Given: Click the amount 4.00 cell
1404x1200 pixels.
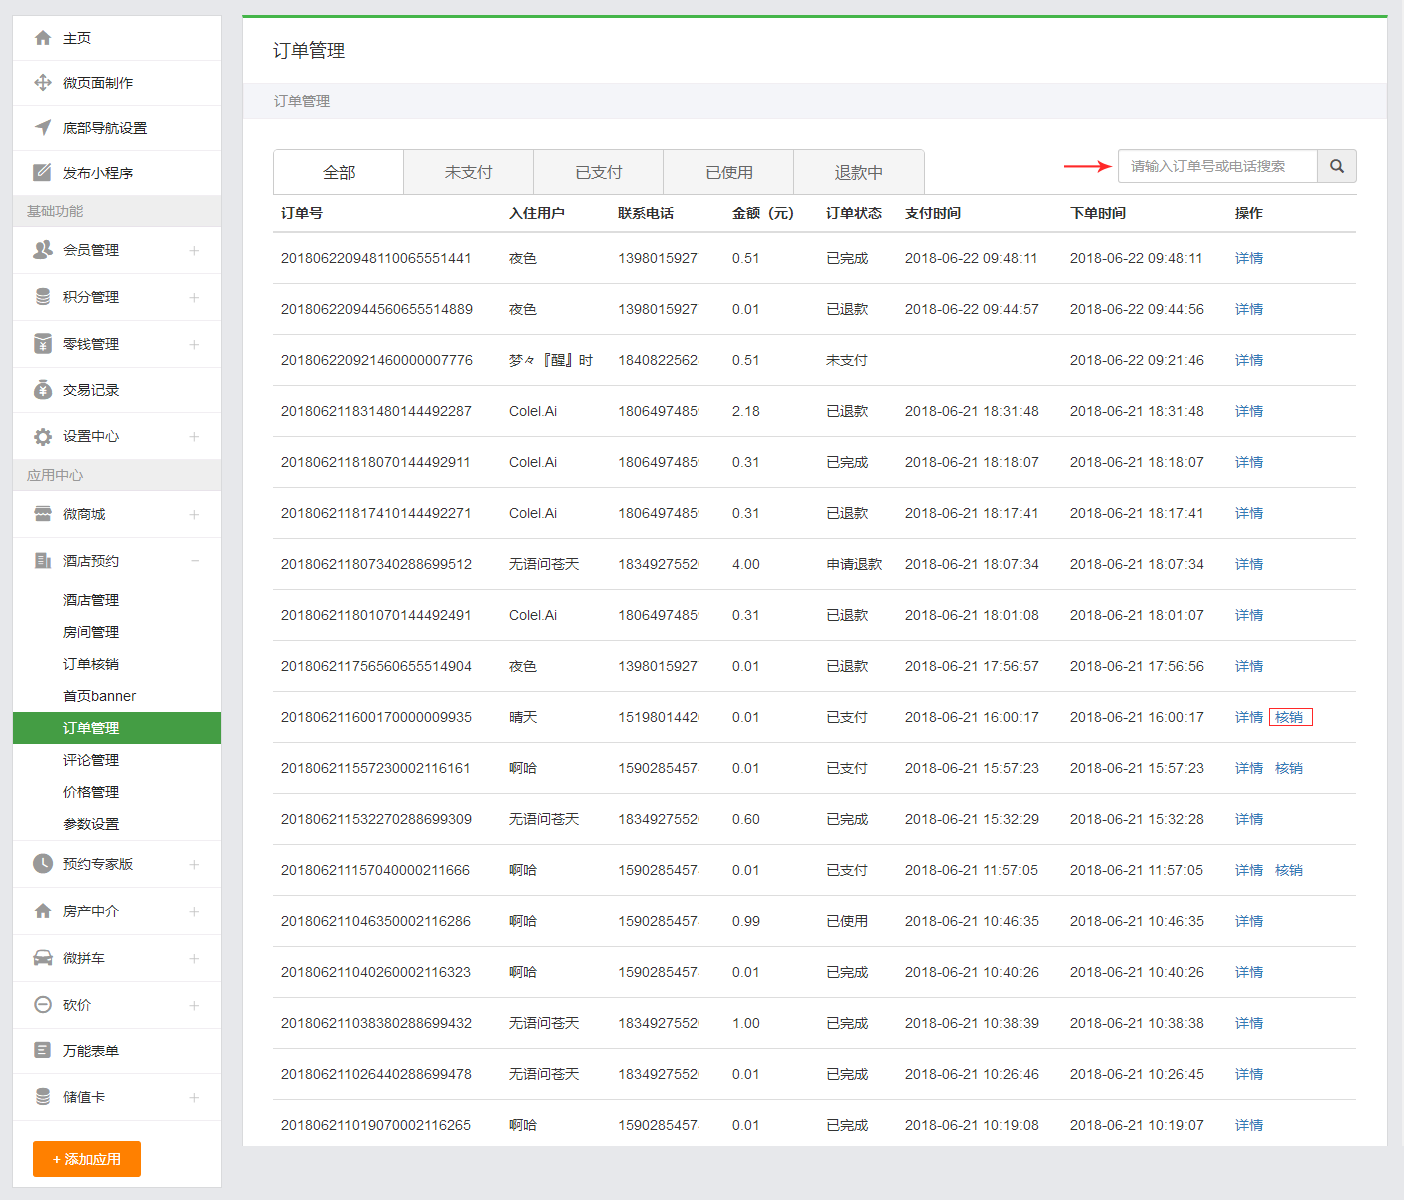Looking at the screenshot, I should pyautogui.click(x=746, y=564).
